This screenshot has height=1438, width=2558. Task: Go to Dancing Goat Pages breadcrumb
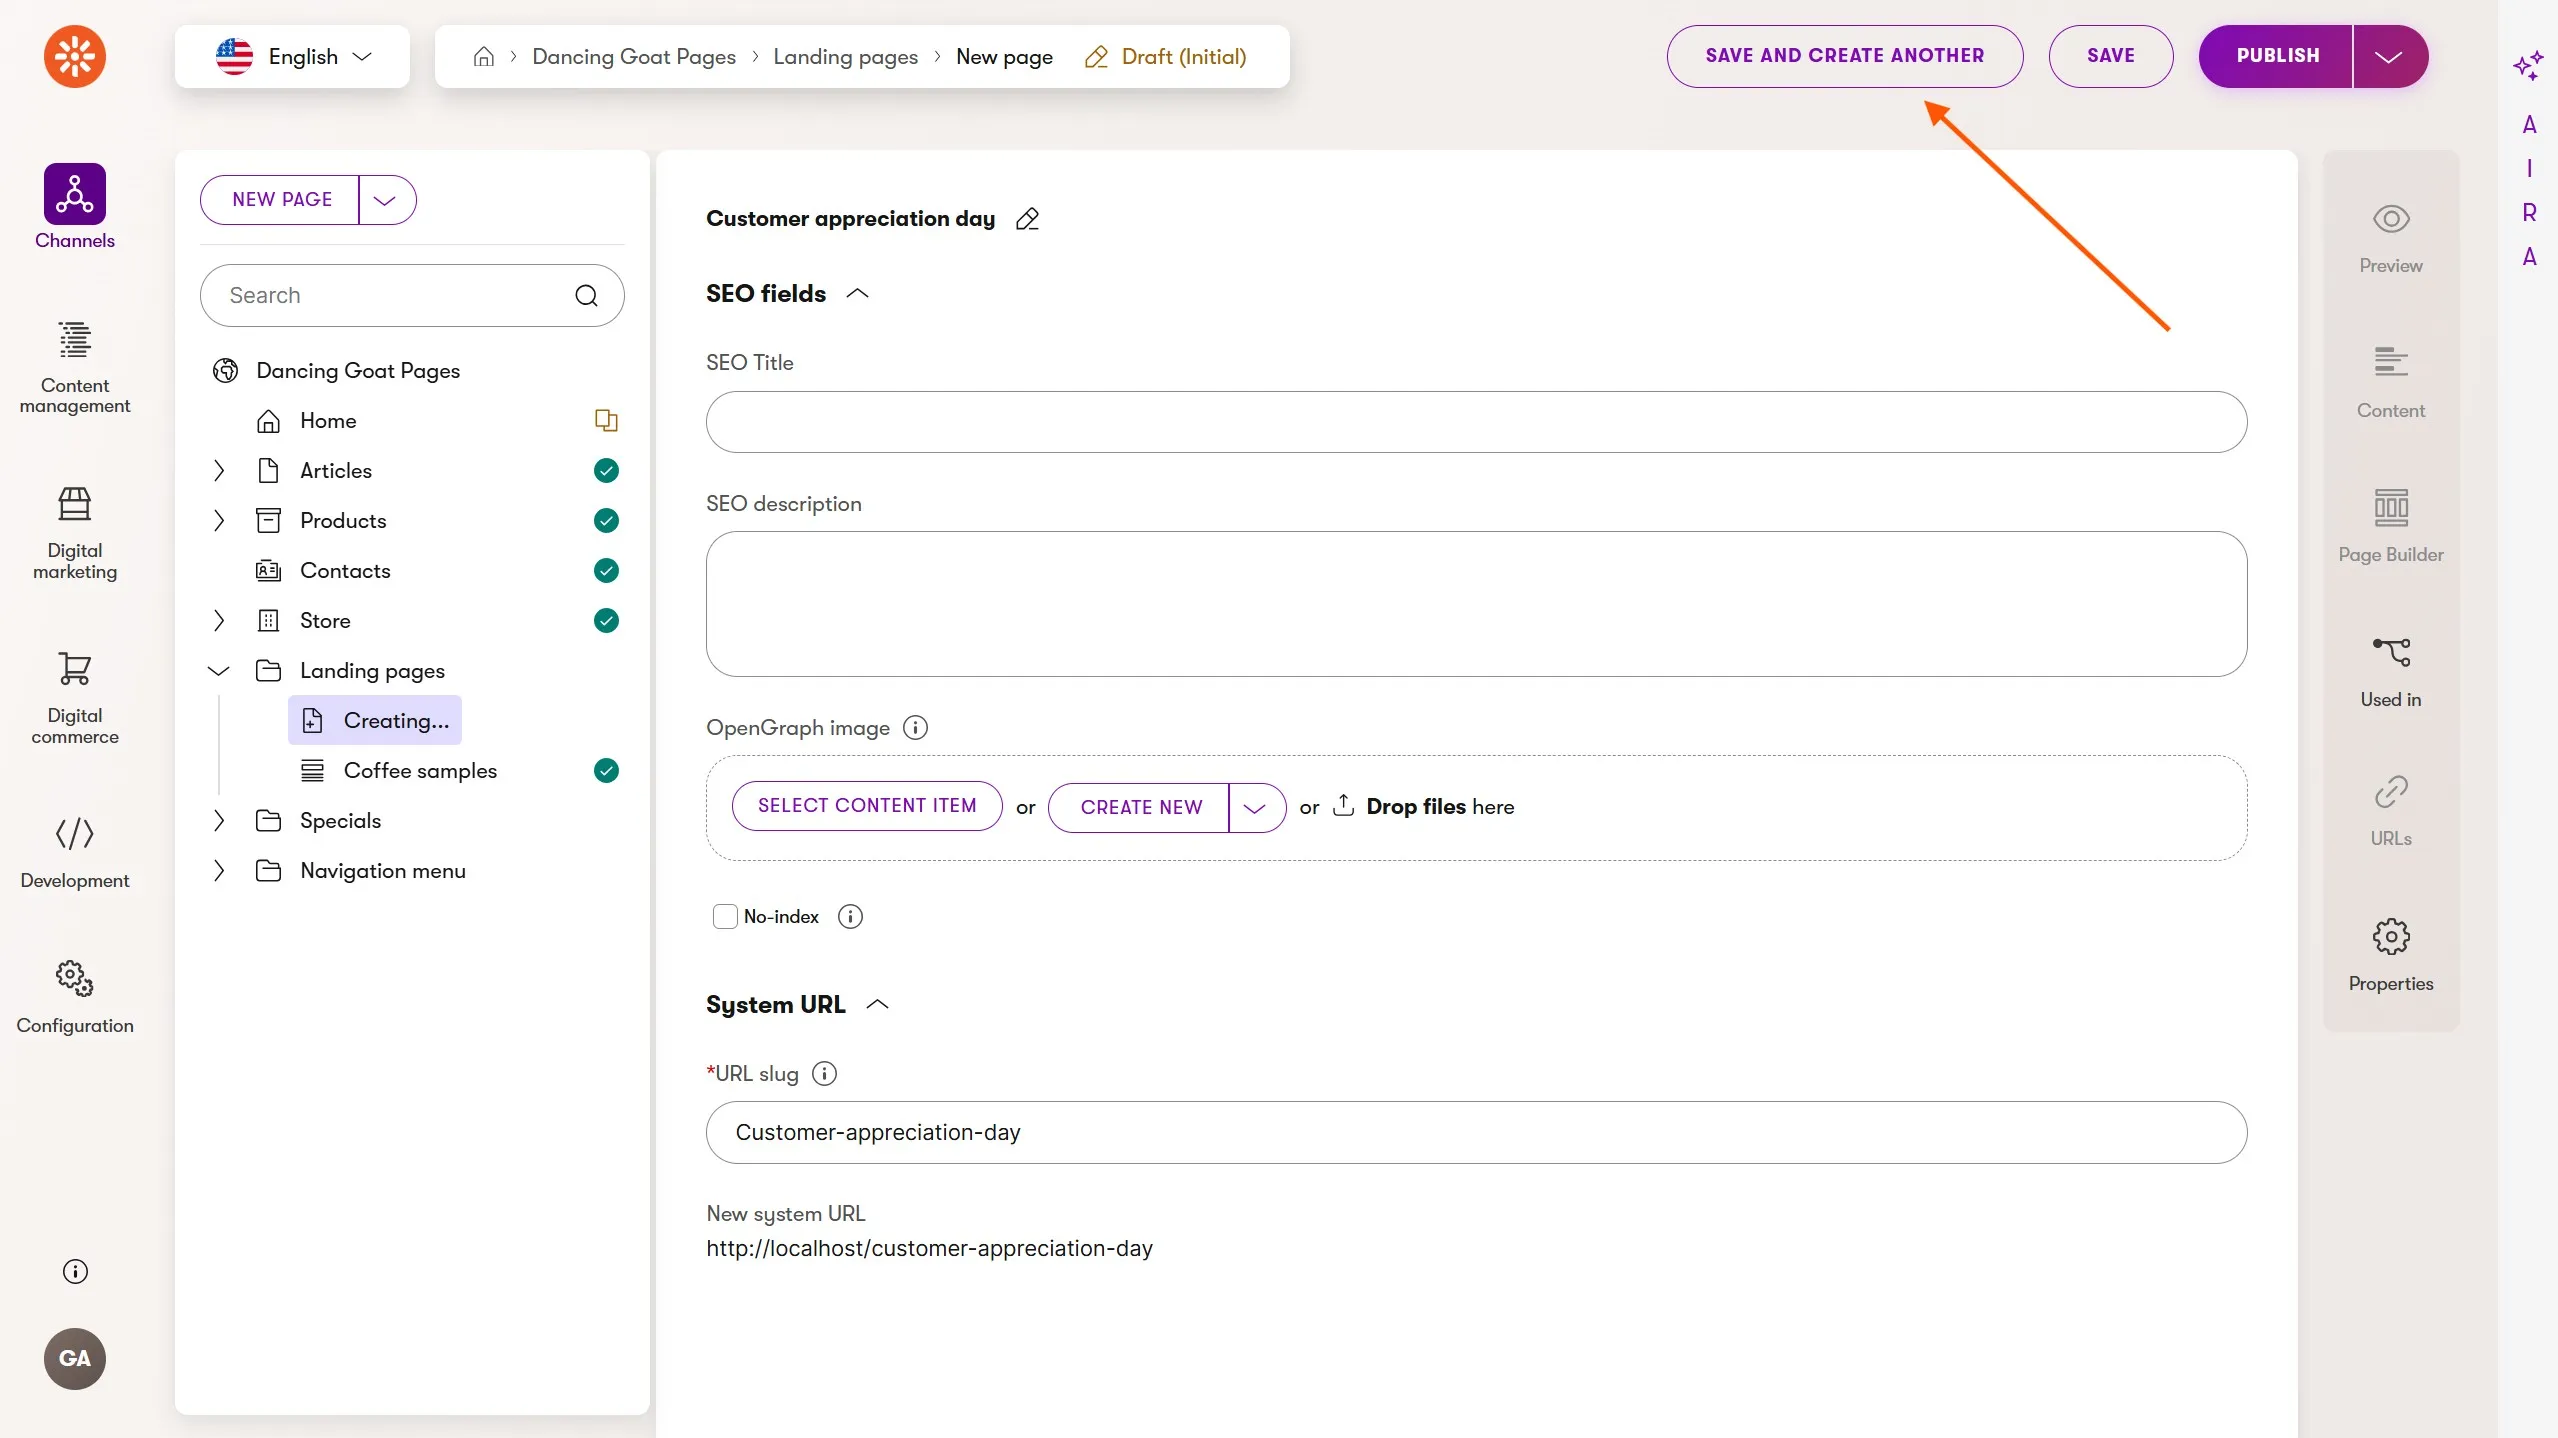(x=634, y=57)
